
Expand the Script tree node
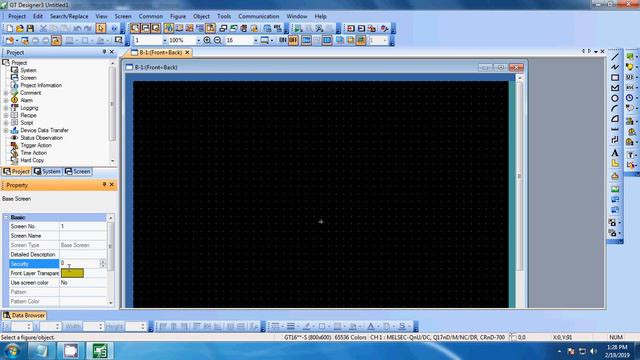click(6, 123)
